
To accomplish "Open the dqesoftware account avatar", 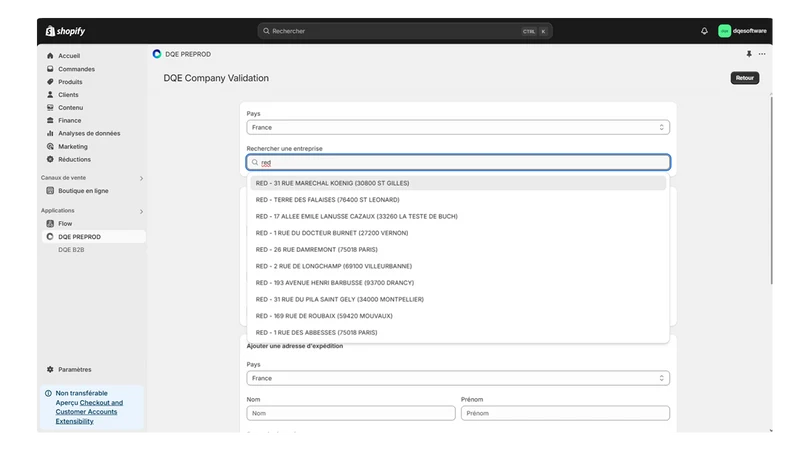I will point(724,31).
